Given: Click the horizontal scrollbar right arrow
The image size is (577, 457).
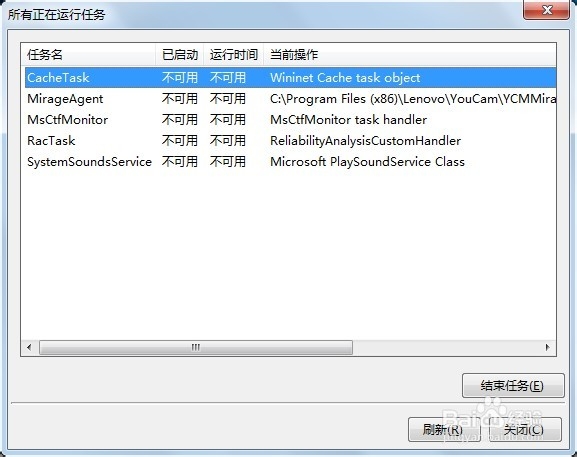Looking at the screenshot, I should 547,347.
